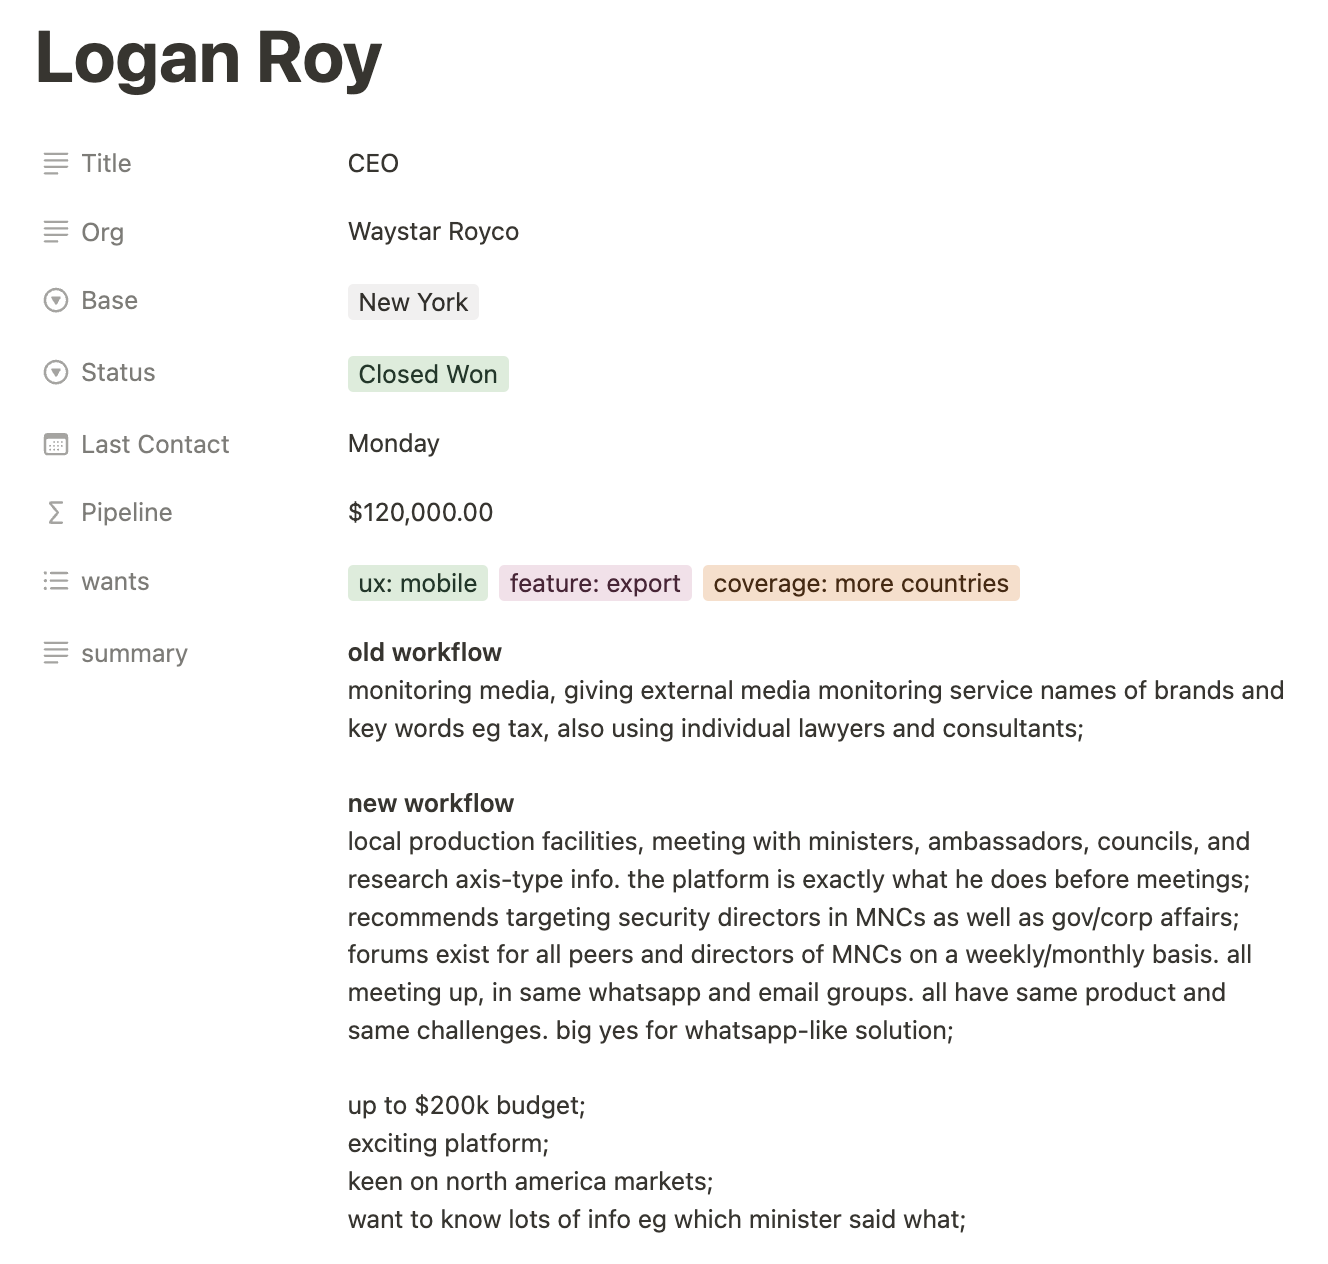Click the multi-select list icon beside wants
1328x1264 pixels.
coord(56,581)
